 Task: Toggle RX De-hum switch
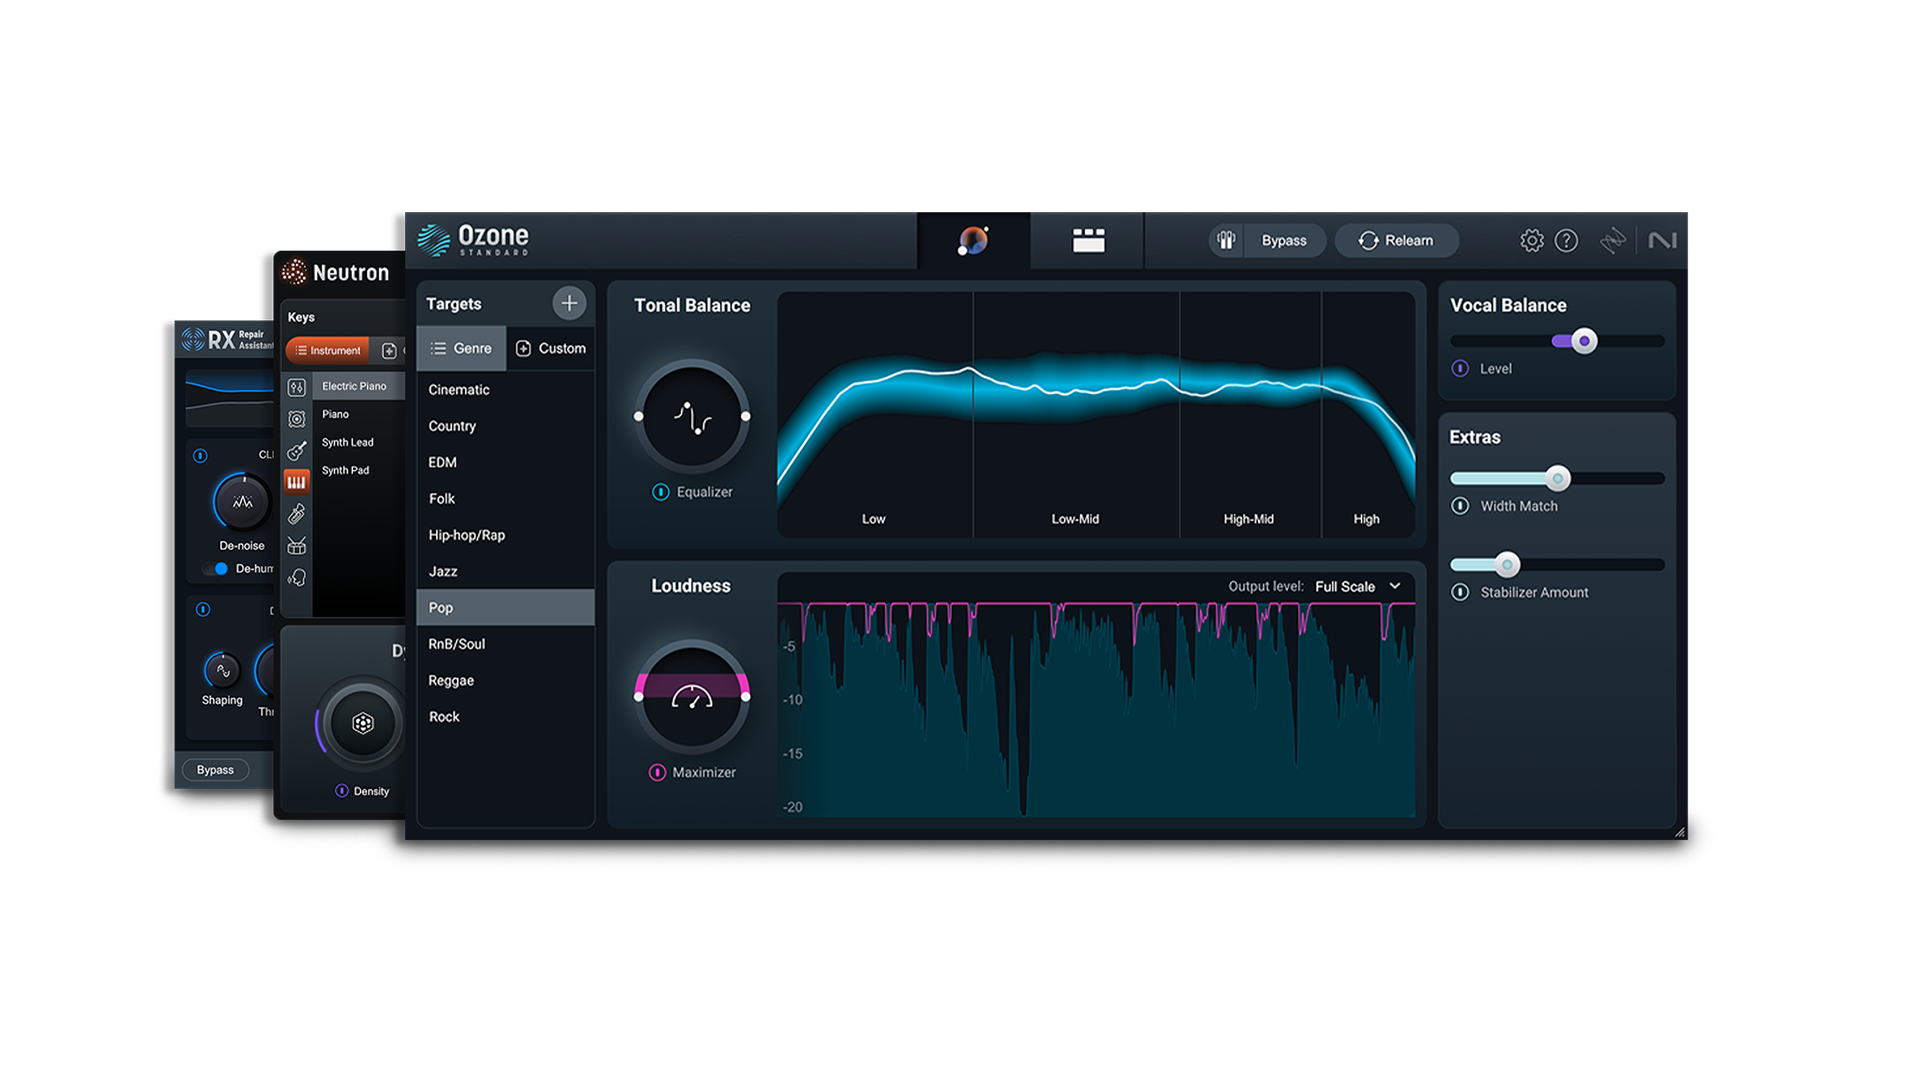tap(215, 568)
